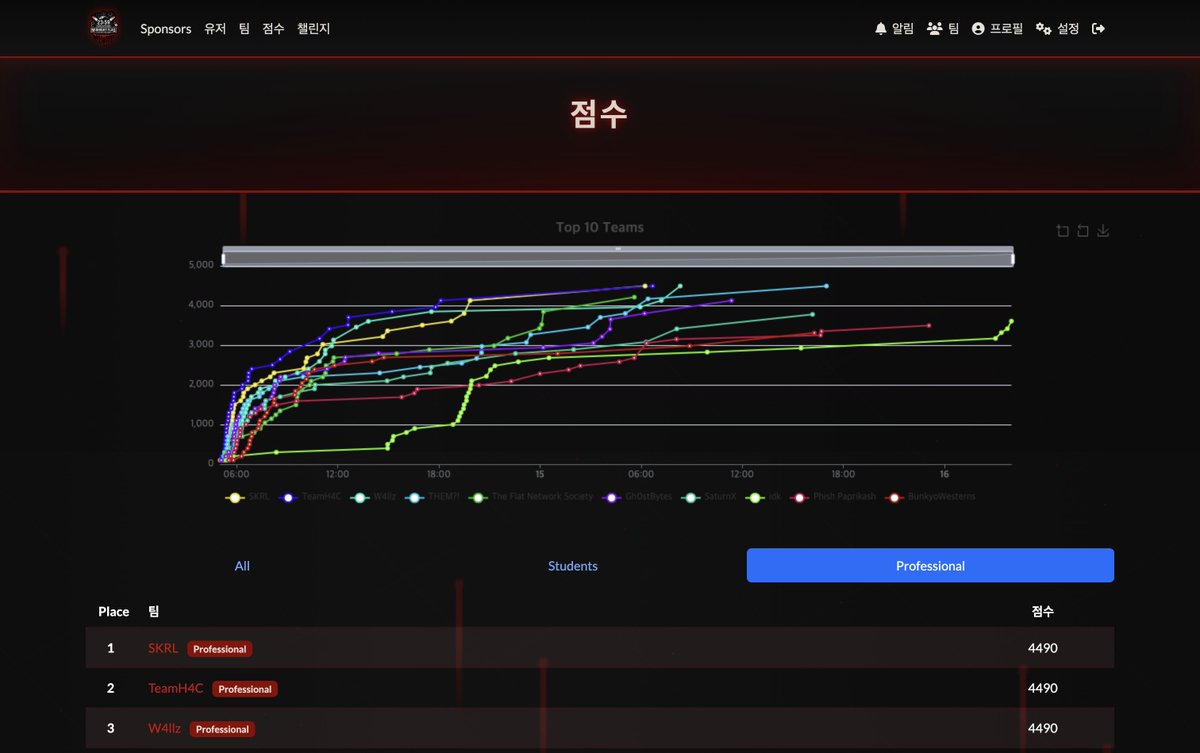
Task: Toggle the Phish Paprikash legend entry
Action: click(x=834, y=496)
